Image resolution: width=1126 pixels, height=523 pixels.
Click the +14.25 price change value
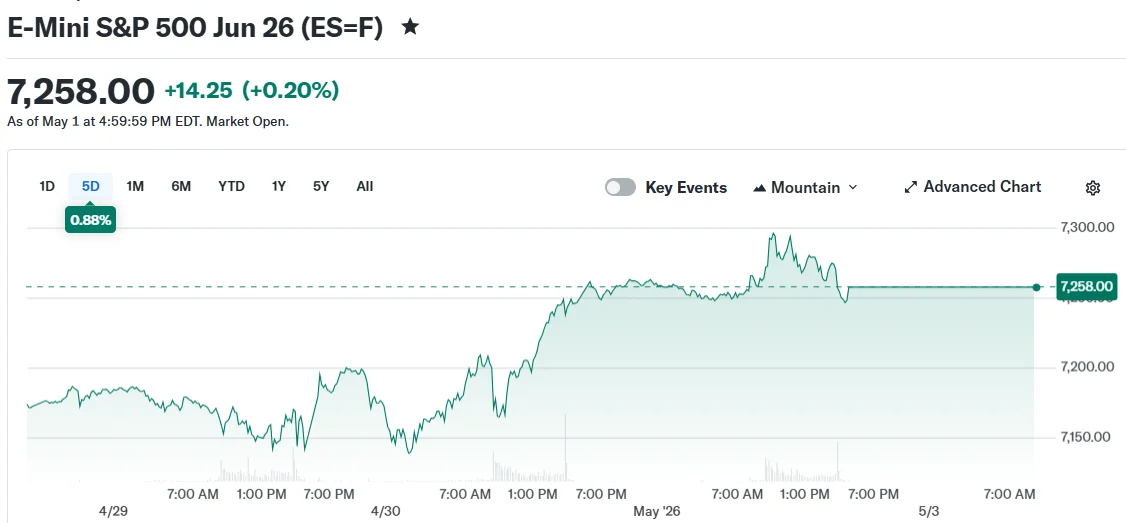(x=199, y=91)
